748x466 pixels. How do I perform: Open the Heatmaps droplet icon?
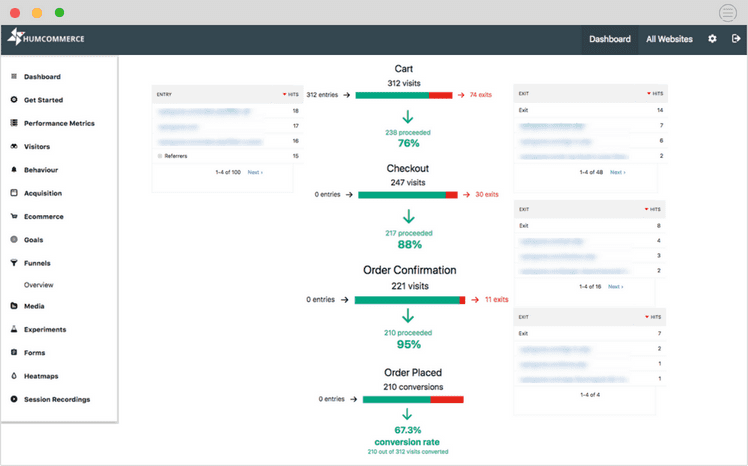pos(13,376)
